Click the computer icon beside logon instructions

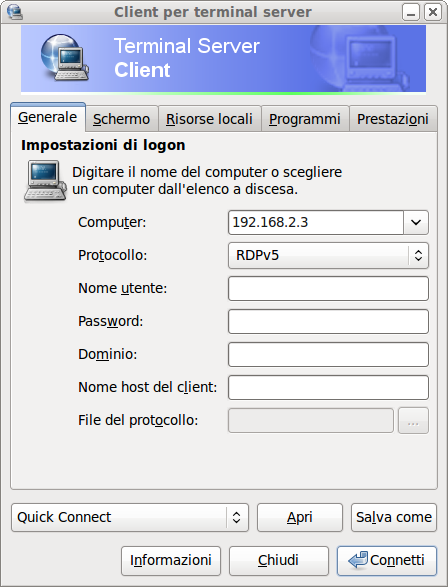click(x=45, y=181)
